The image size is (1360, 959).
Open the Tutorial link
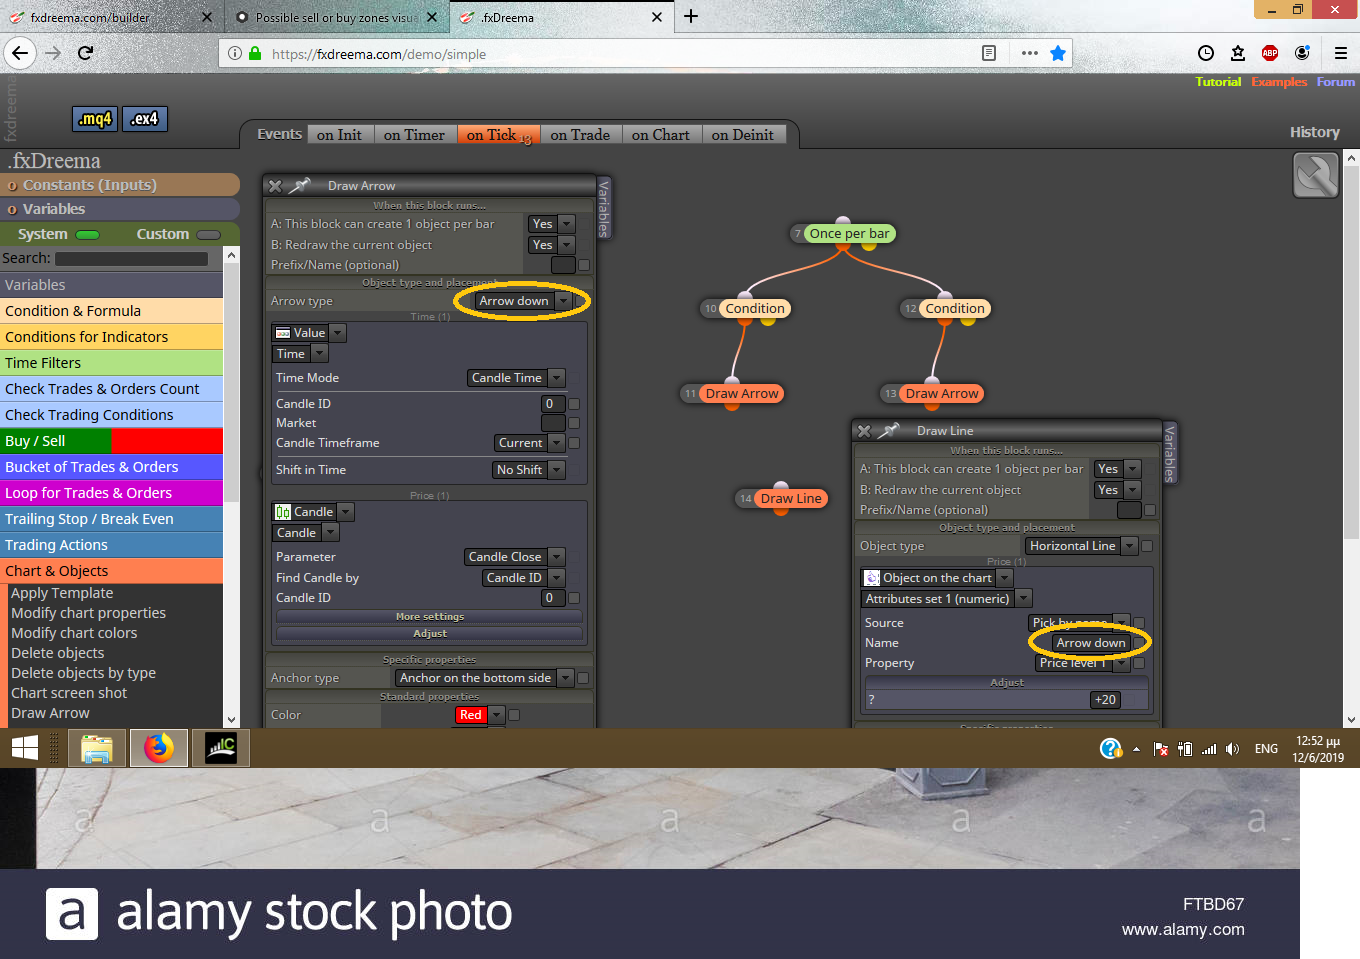tap(1218, 82)
